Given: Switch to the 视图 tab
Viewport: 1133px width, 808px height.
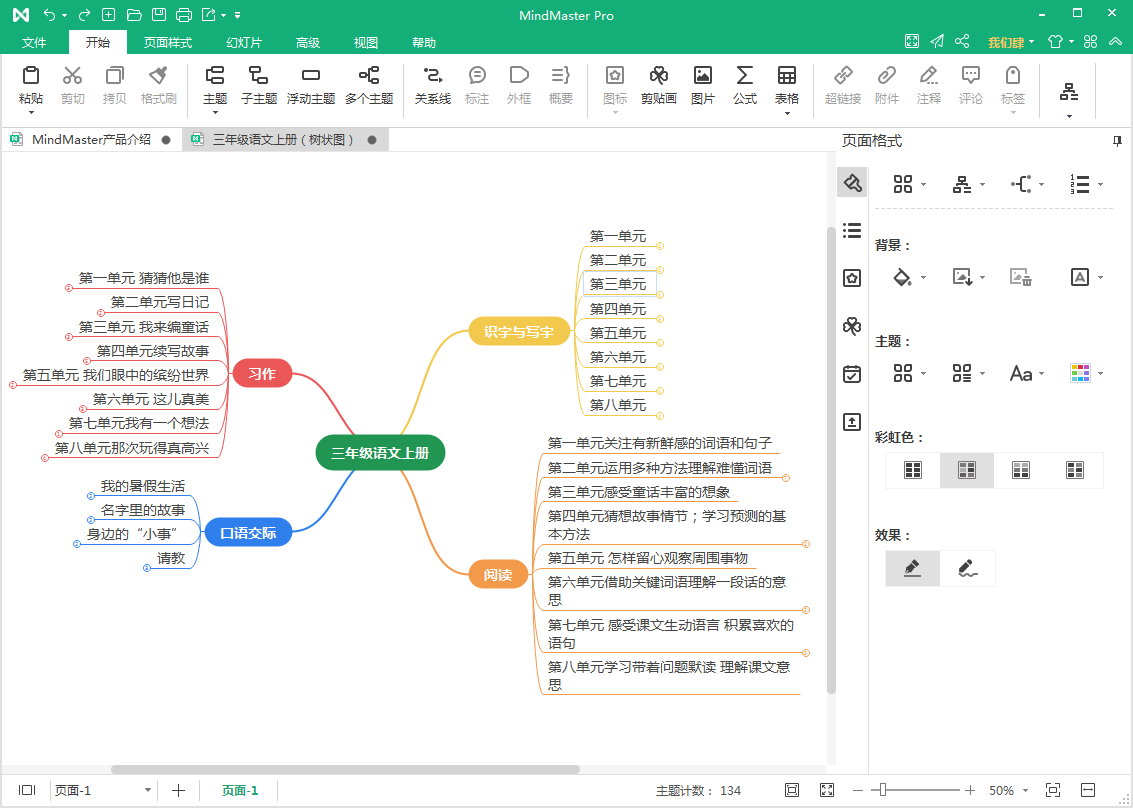Looking at the screenshot, I should (366, 43).
